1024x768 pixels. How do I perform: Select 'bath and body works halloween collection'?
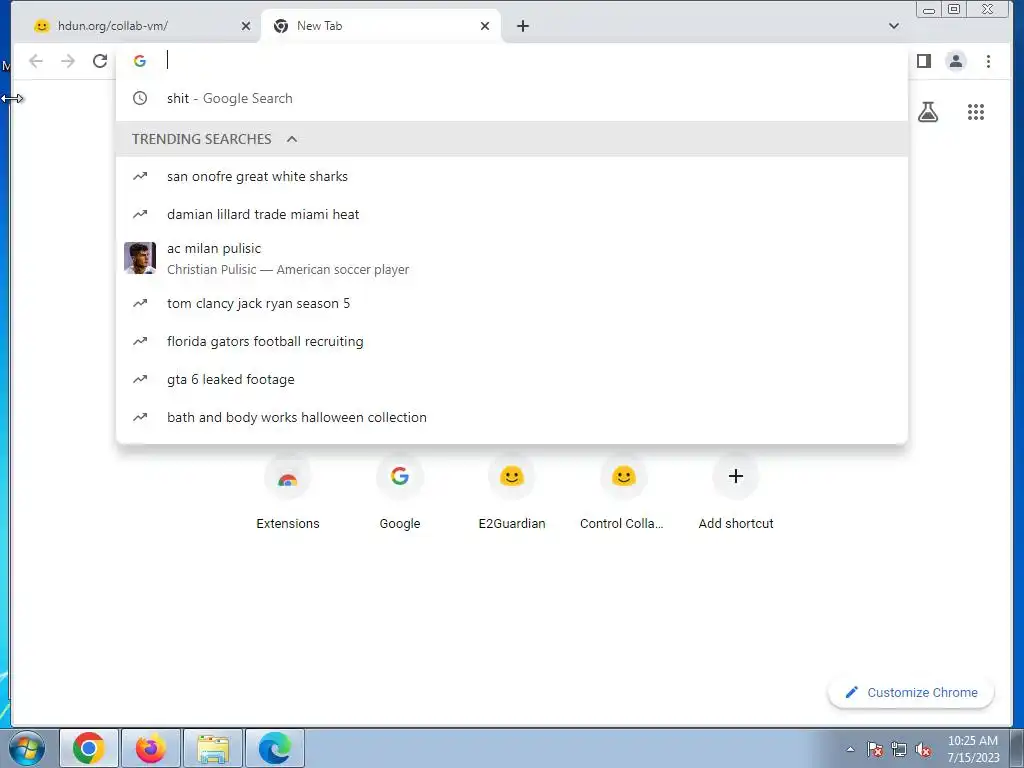pos(512,417)
